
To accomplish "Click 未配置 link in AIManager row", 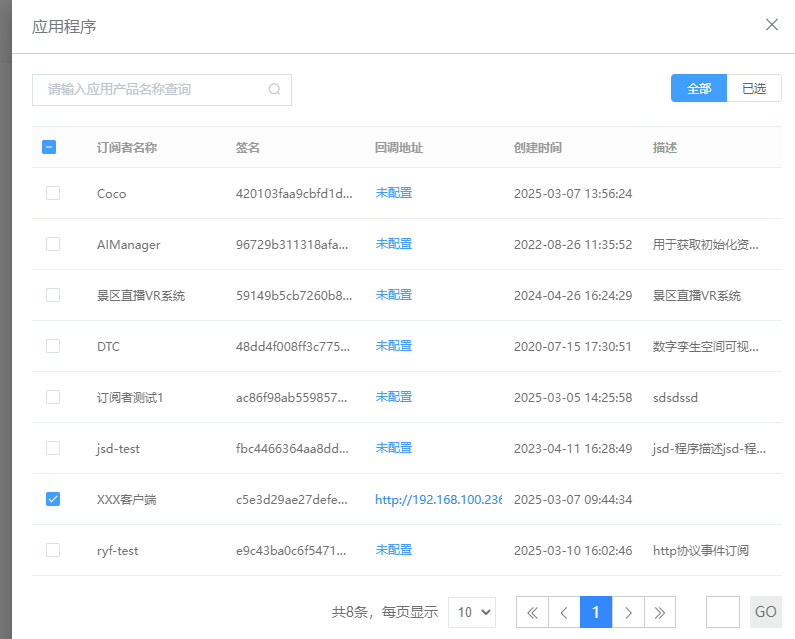I will tap(393, 244).
